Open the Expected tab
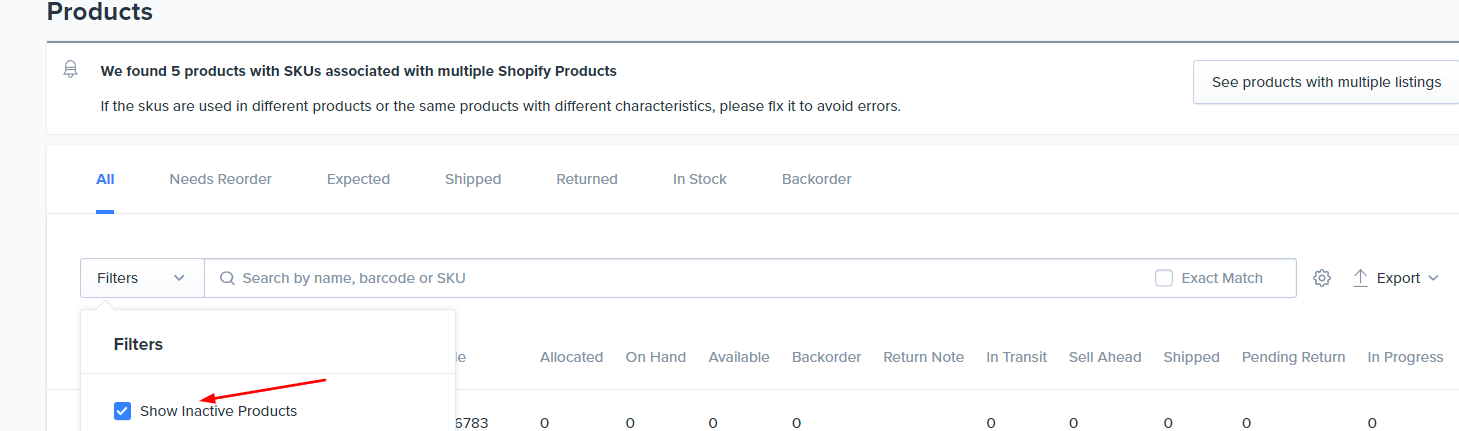 click(x=358, y=179)
